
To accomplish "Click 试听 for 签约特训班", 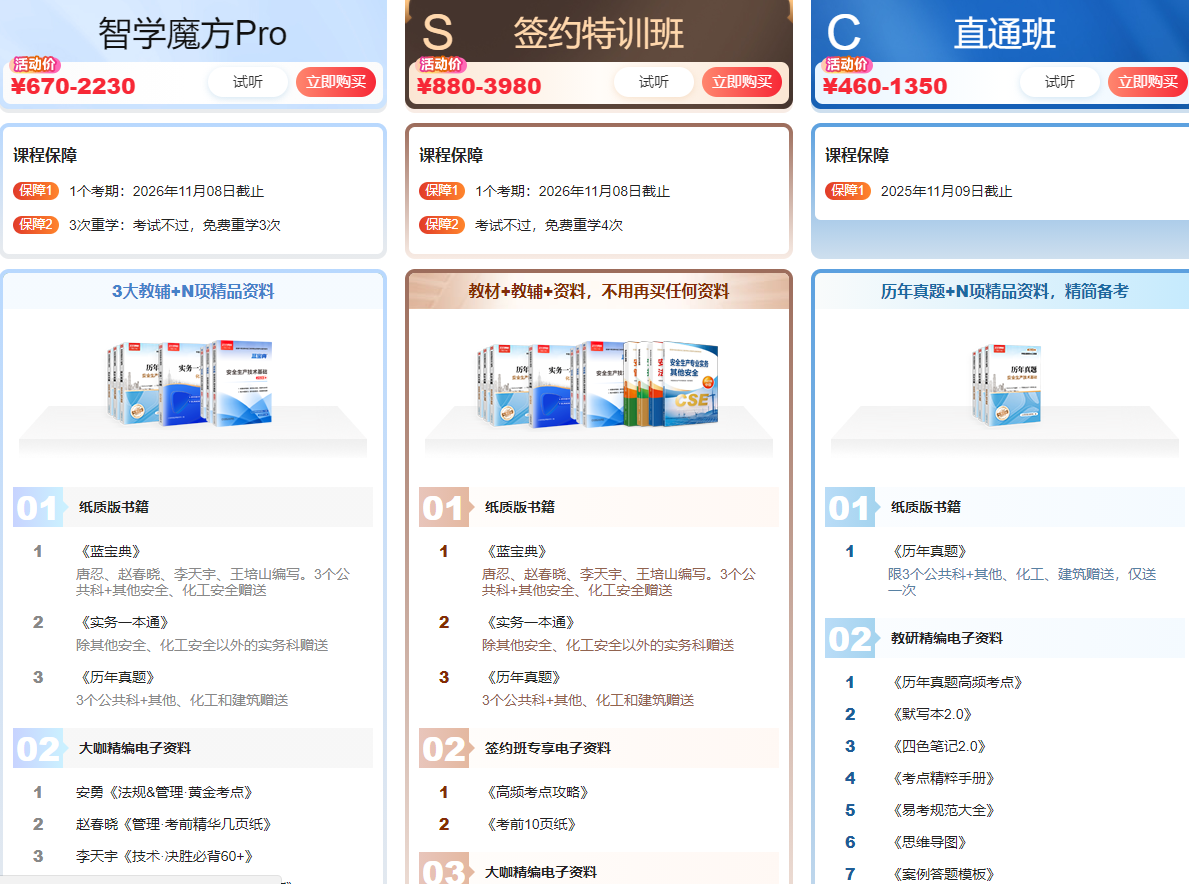I will [x=653, y=82].
